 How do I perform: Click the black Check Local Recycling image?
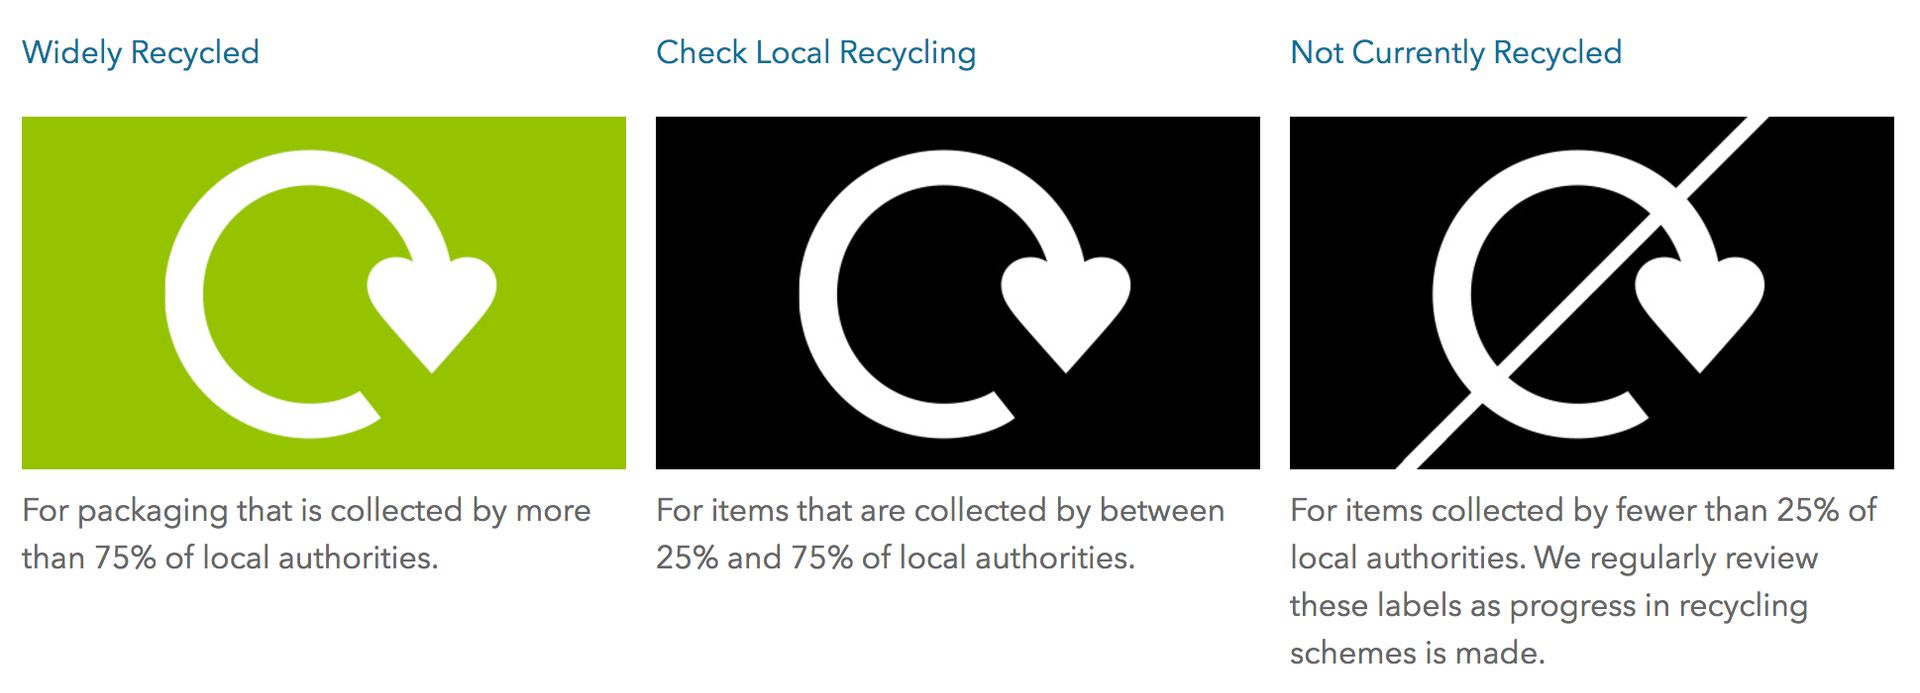pyautogui.click(x=957, y=292)
